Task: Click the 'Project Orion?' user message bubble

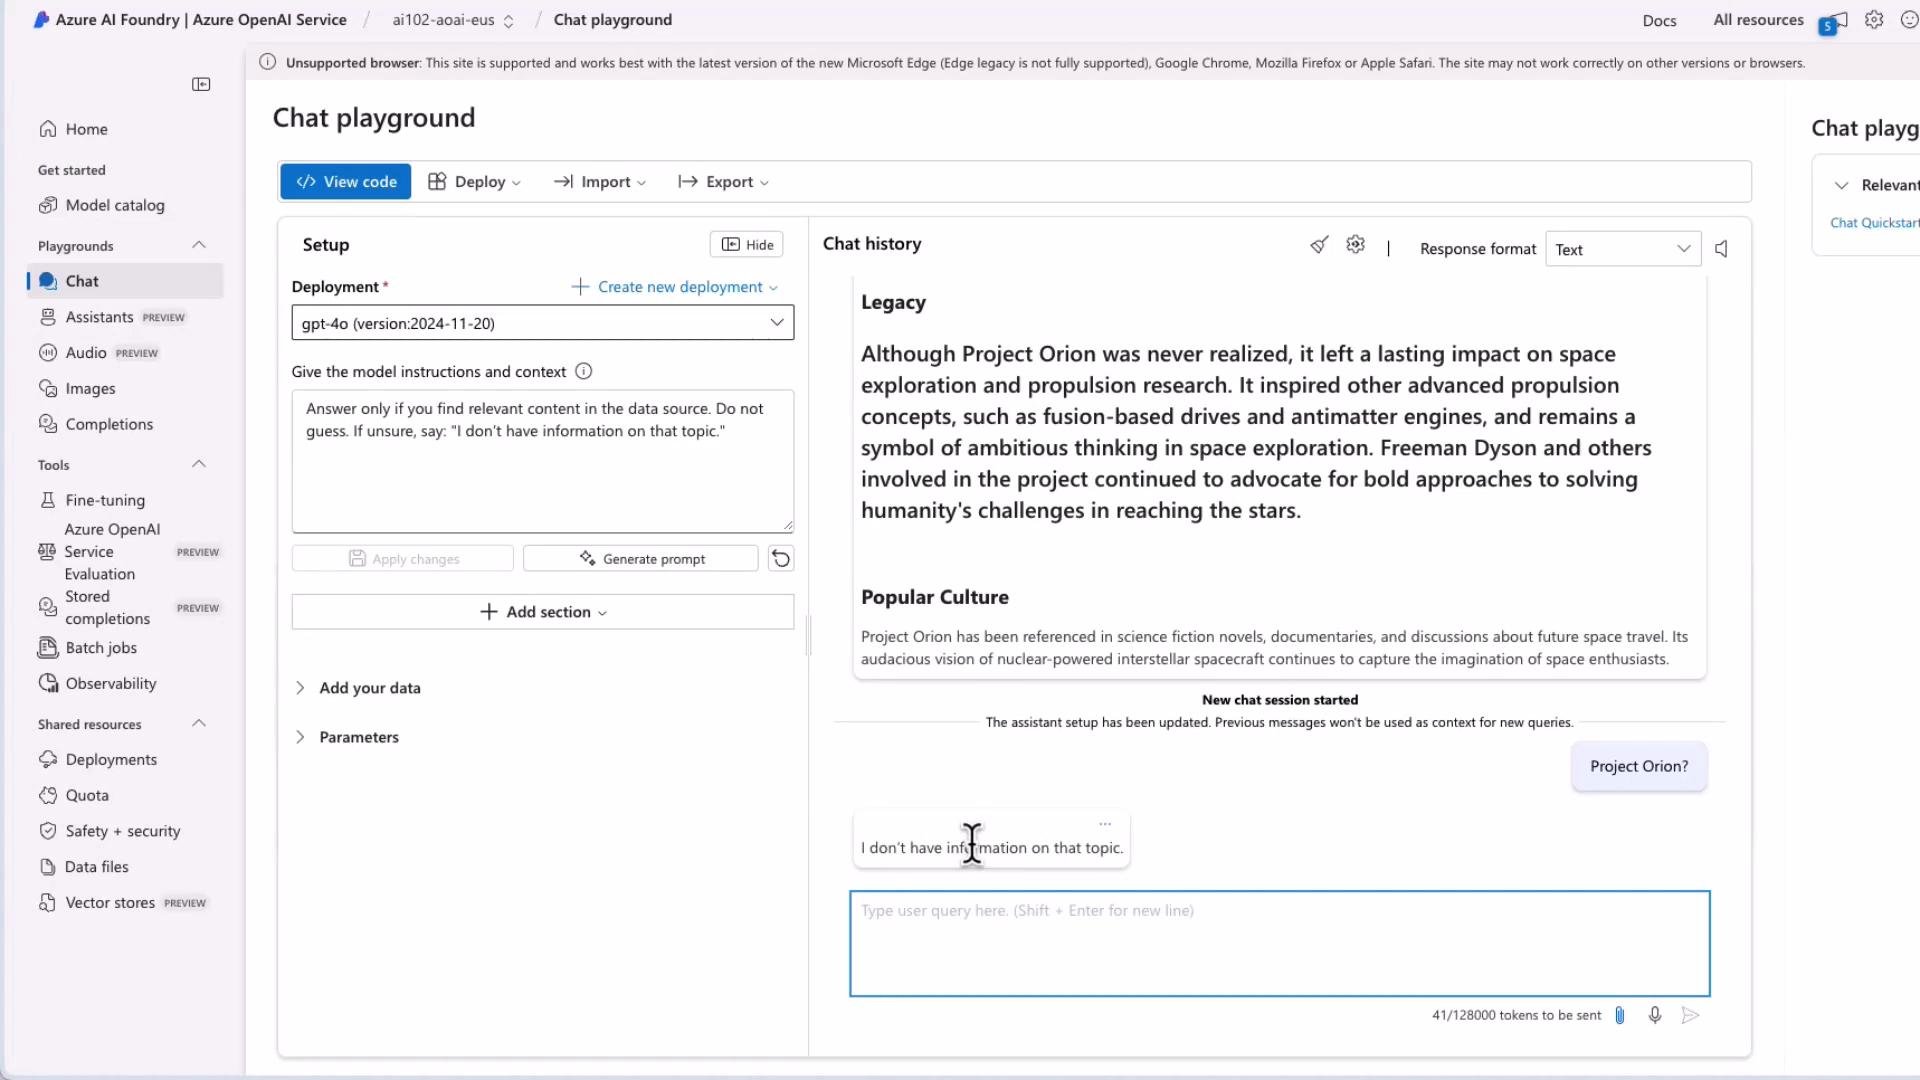Action: click(1639, 767)
